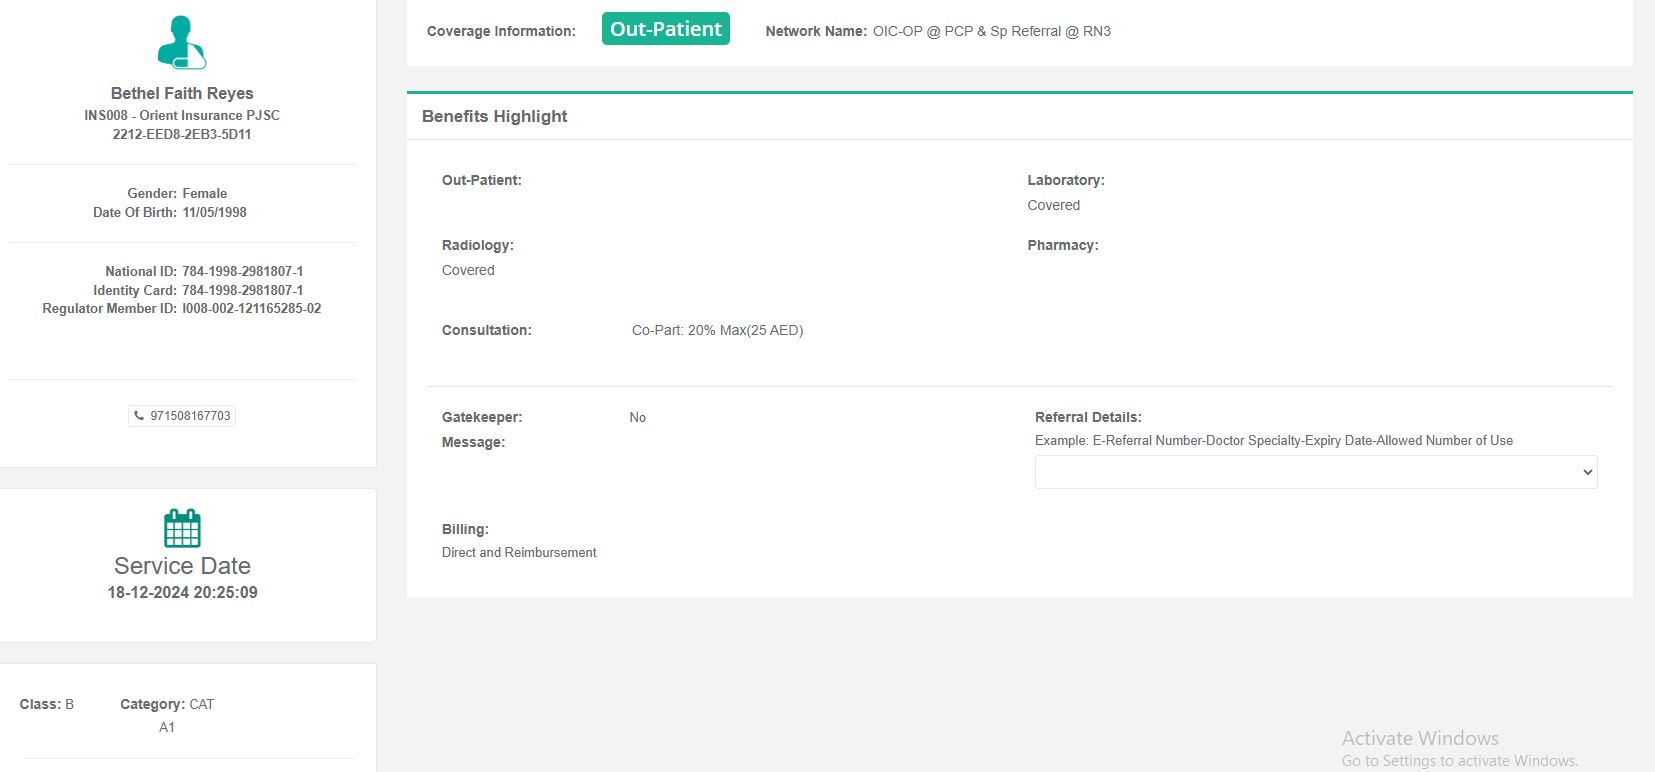
Task: Click Regulator Member ID I008-002-121165285-02
Action: click(x=252, y=308)
